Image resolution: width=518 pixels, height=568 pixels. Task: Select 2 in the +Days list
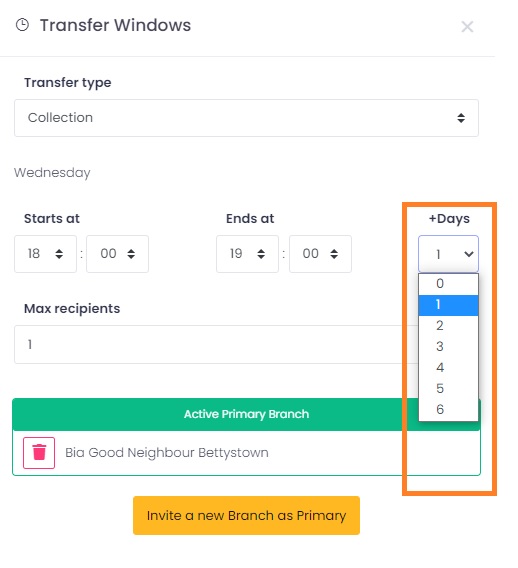pyautogui.click(x=448, y=326)
